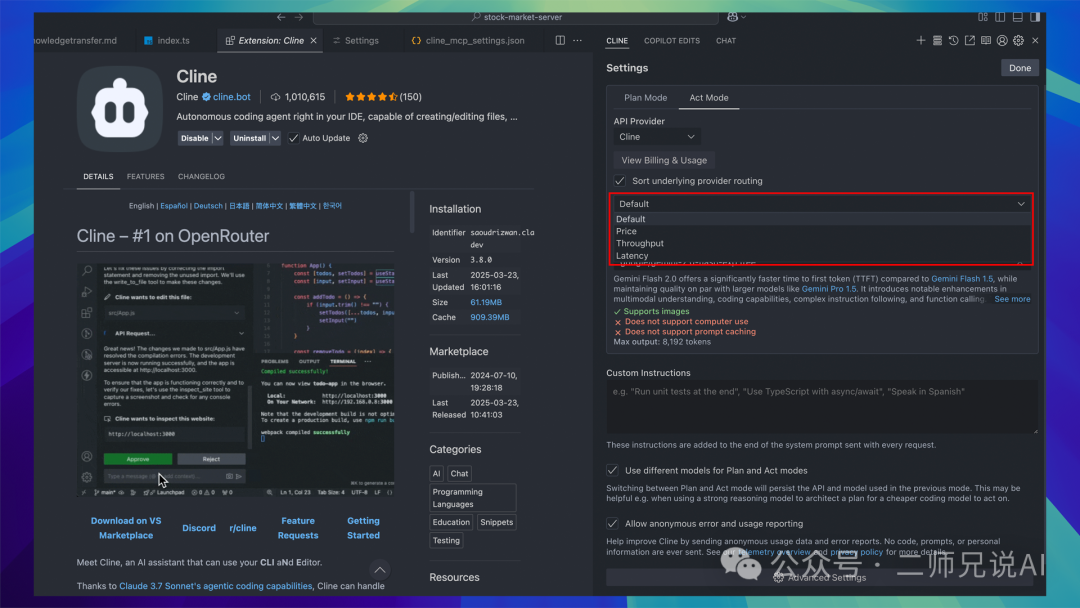The image size is (1080, 608).
Task: Click the Cline demo screenshot thumbnail
Action: tap(236, 379)
